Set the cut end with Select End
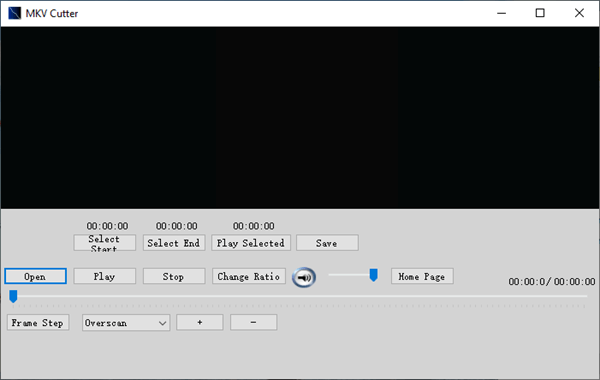Image resolution: width=600 pixels, height=380 pixels. click(x=174, y=243)
